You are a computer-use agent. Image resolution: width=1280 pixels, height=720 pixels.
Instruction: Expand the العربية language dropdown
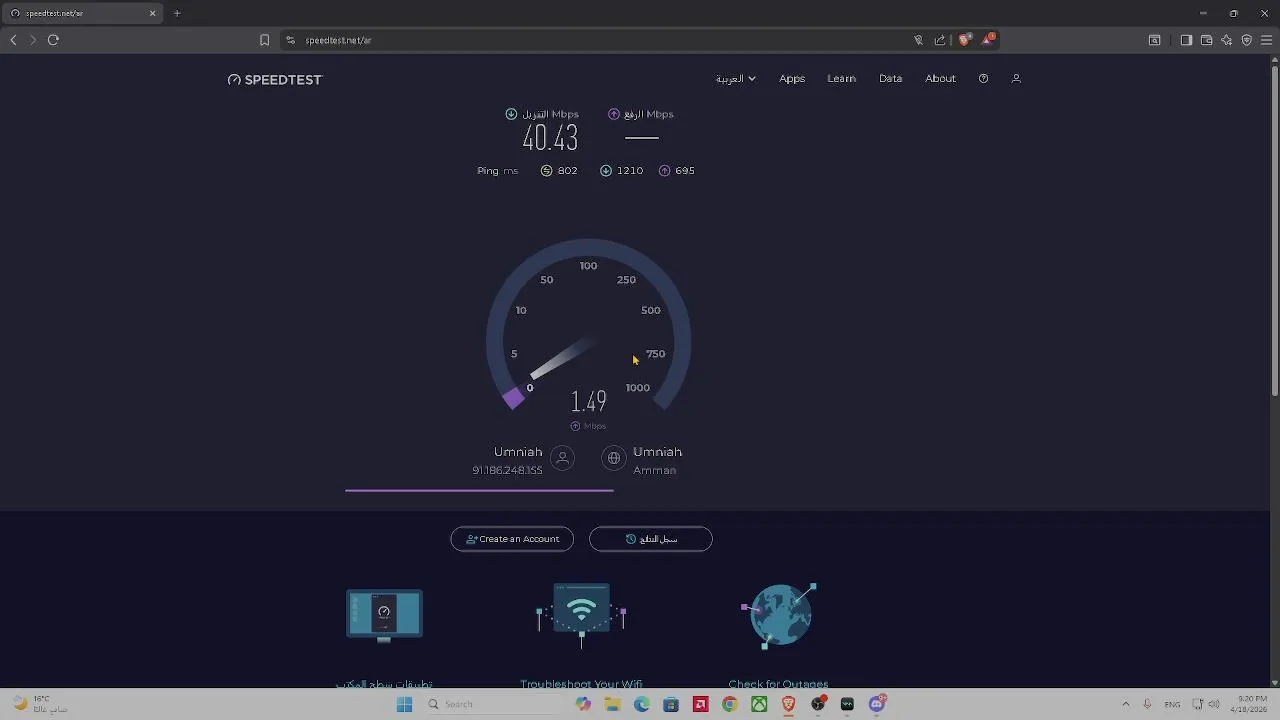coord(736,78)
